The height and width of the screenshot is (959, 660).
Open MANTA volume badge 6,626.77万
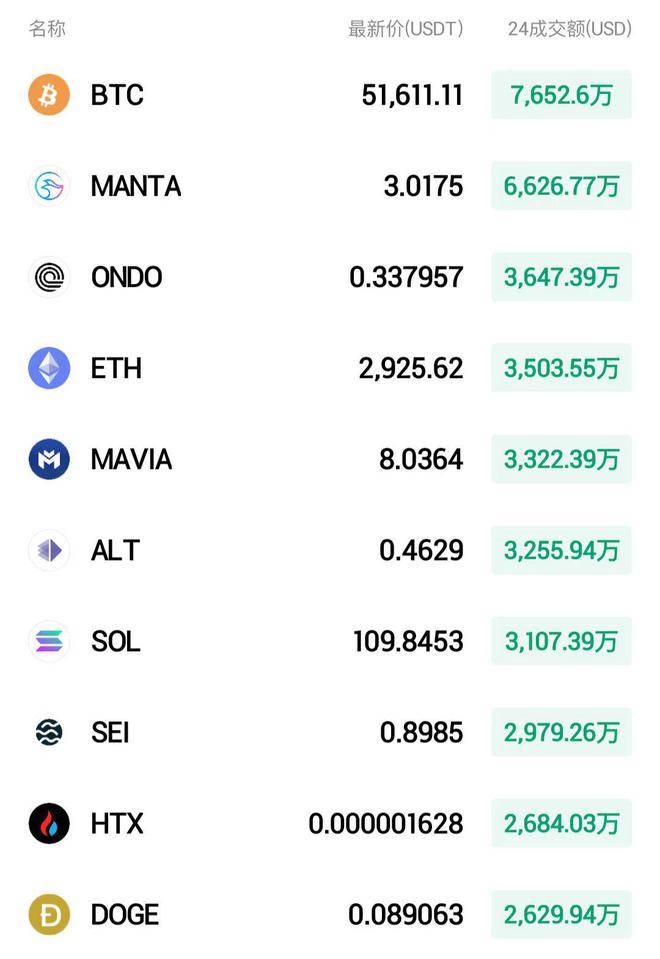[562, 186]
